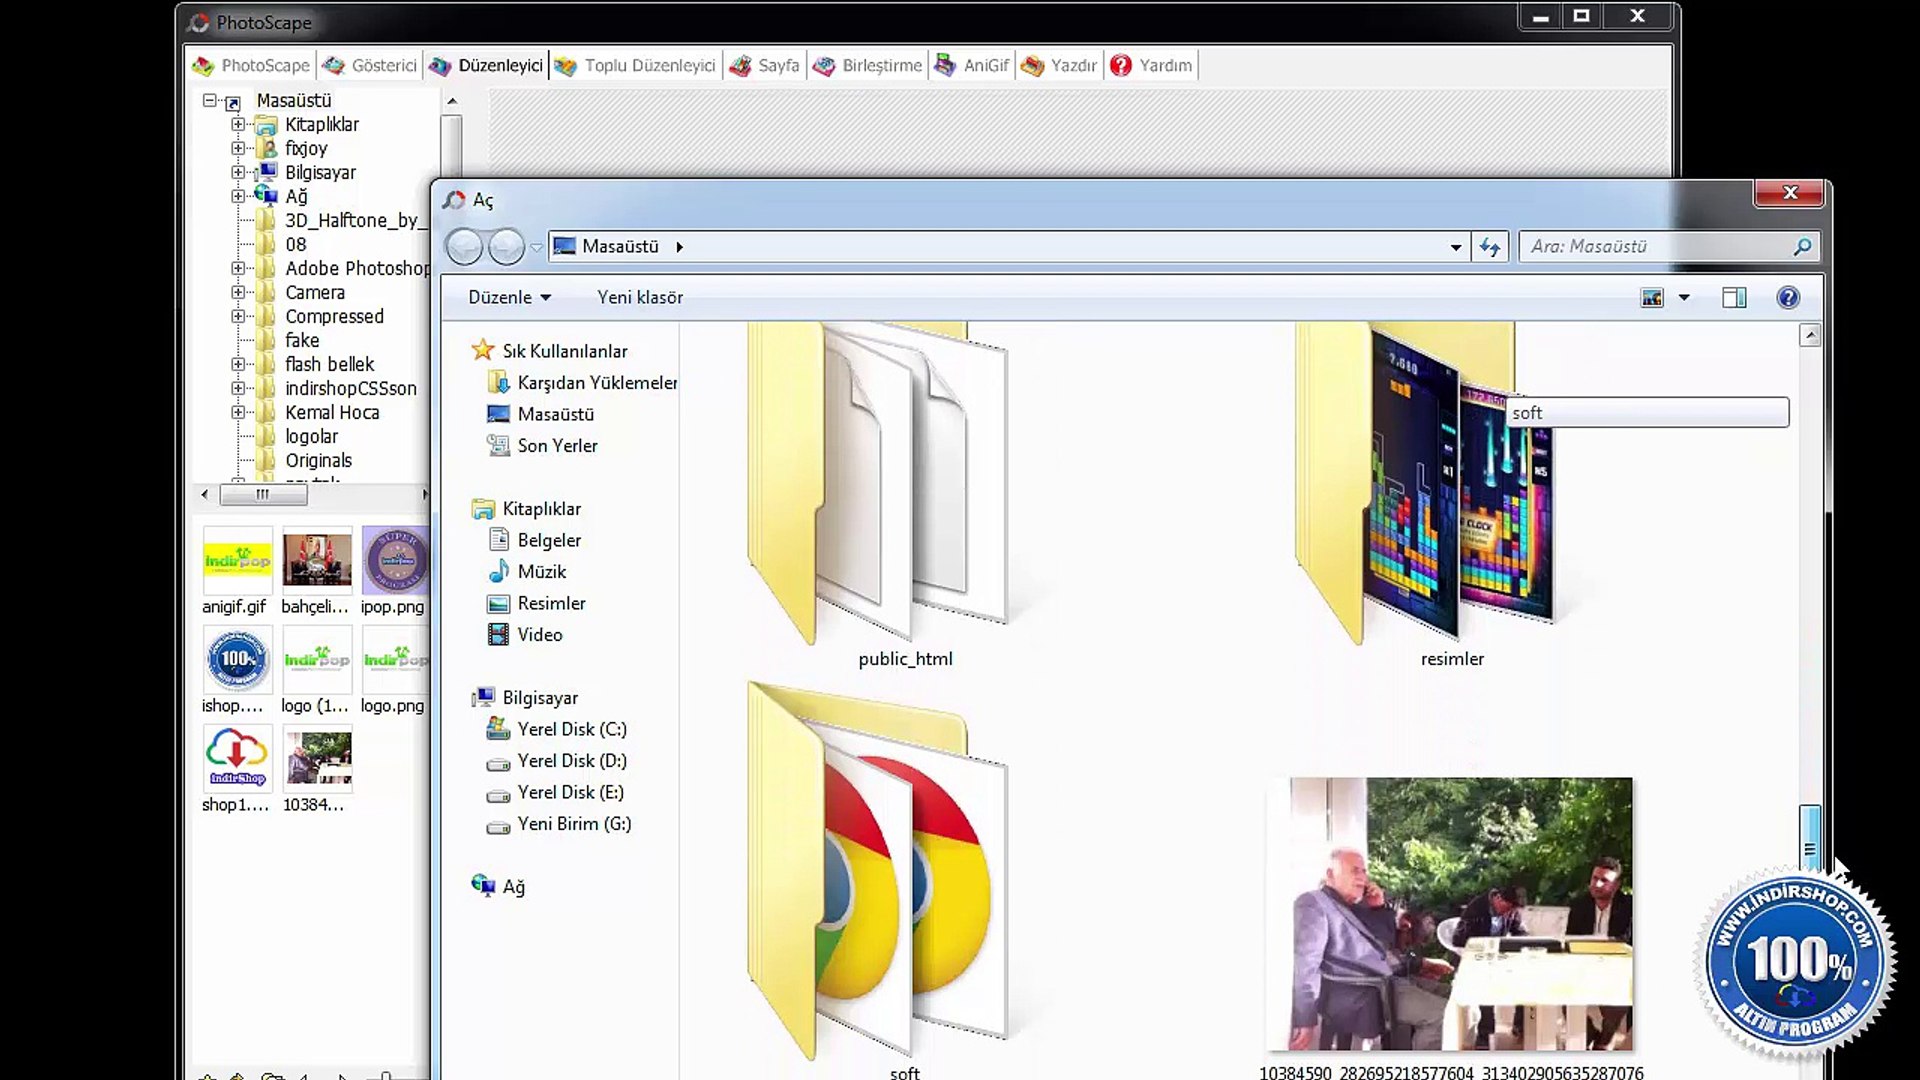
Task: Click the anigif.gif thumbnail
Action: click(237, 562)
